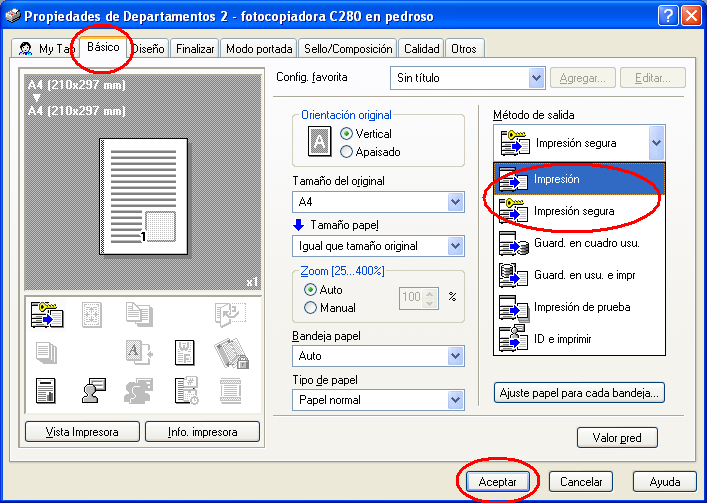Click the greyed page with four arrows icon
The width and height of the screenshot is (707, 503).
[x=92, y=315]
